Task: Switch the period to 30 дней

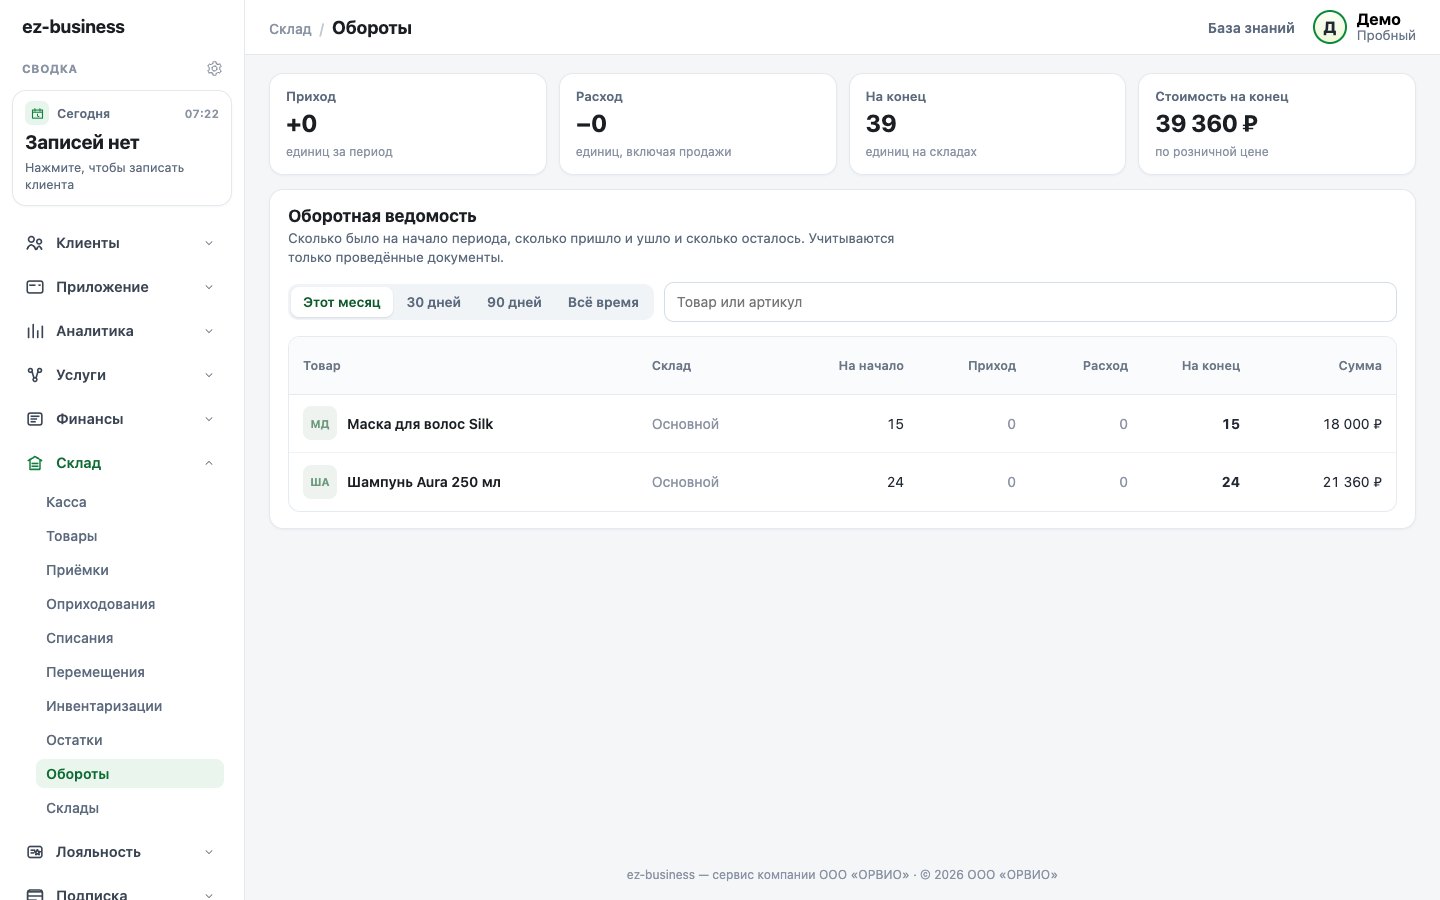Action: pos(434,302)
